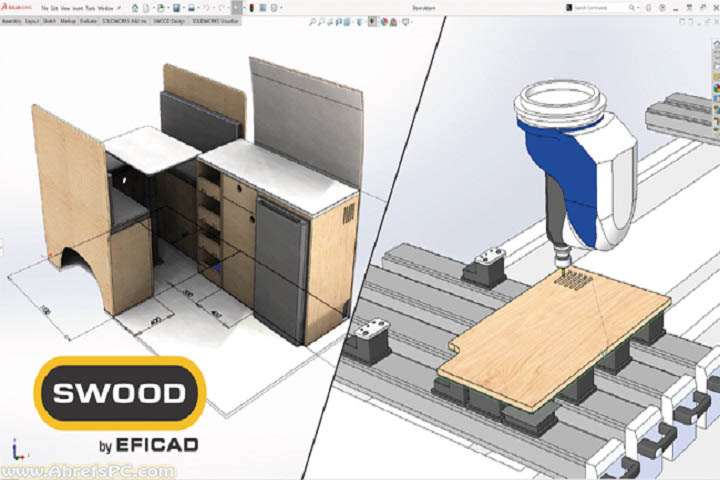Click the Redo icon
This screenshot has width=720, height=480.
222,8
